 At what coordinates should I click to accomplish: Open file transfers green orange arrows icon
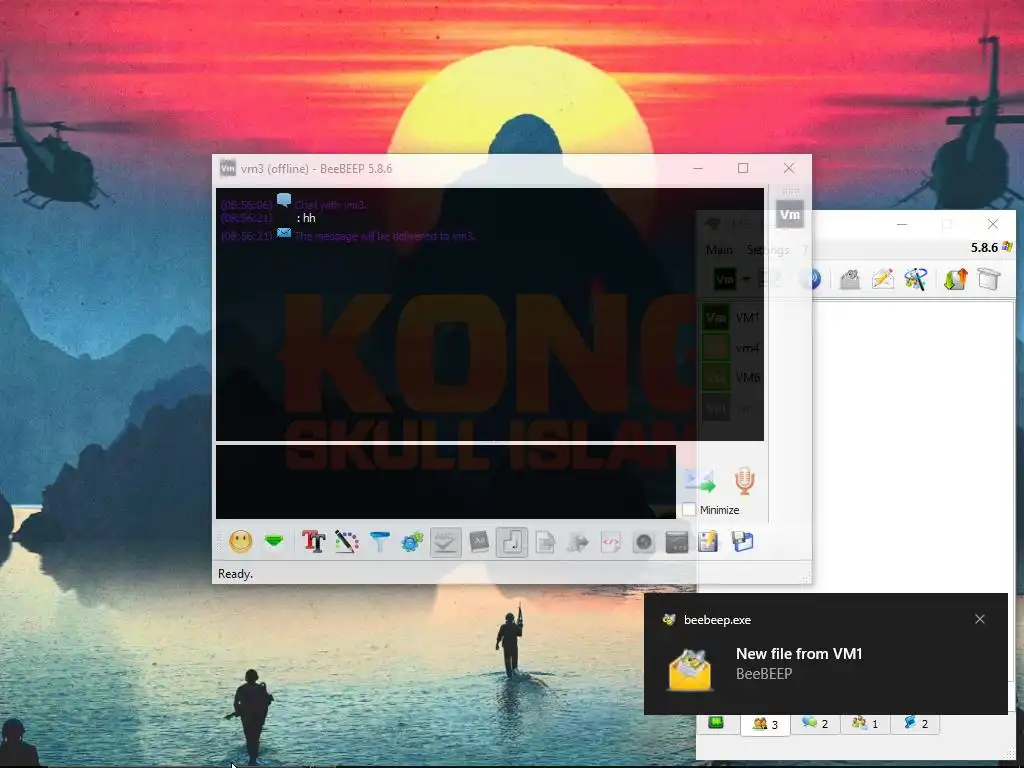pyautogui.click(x=955, y=279)
